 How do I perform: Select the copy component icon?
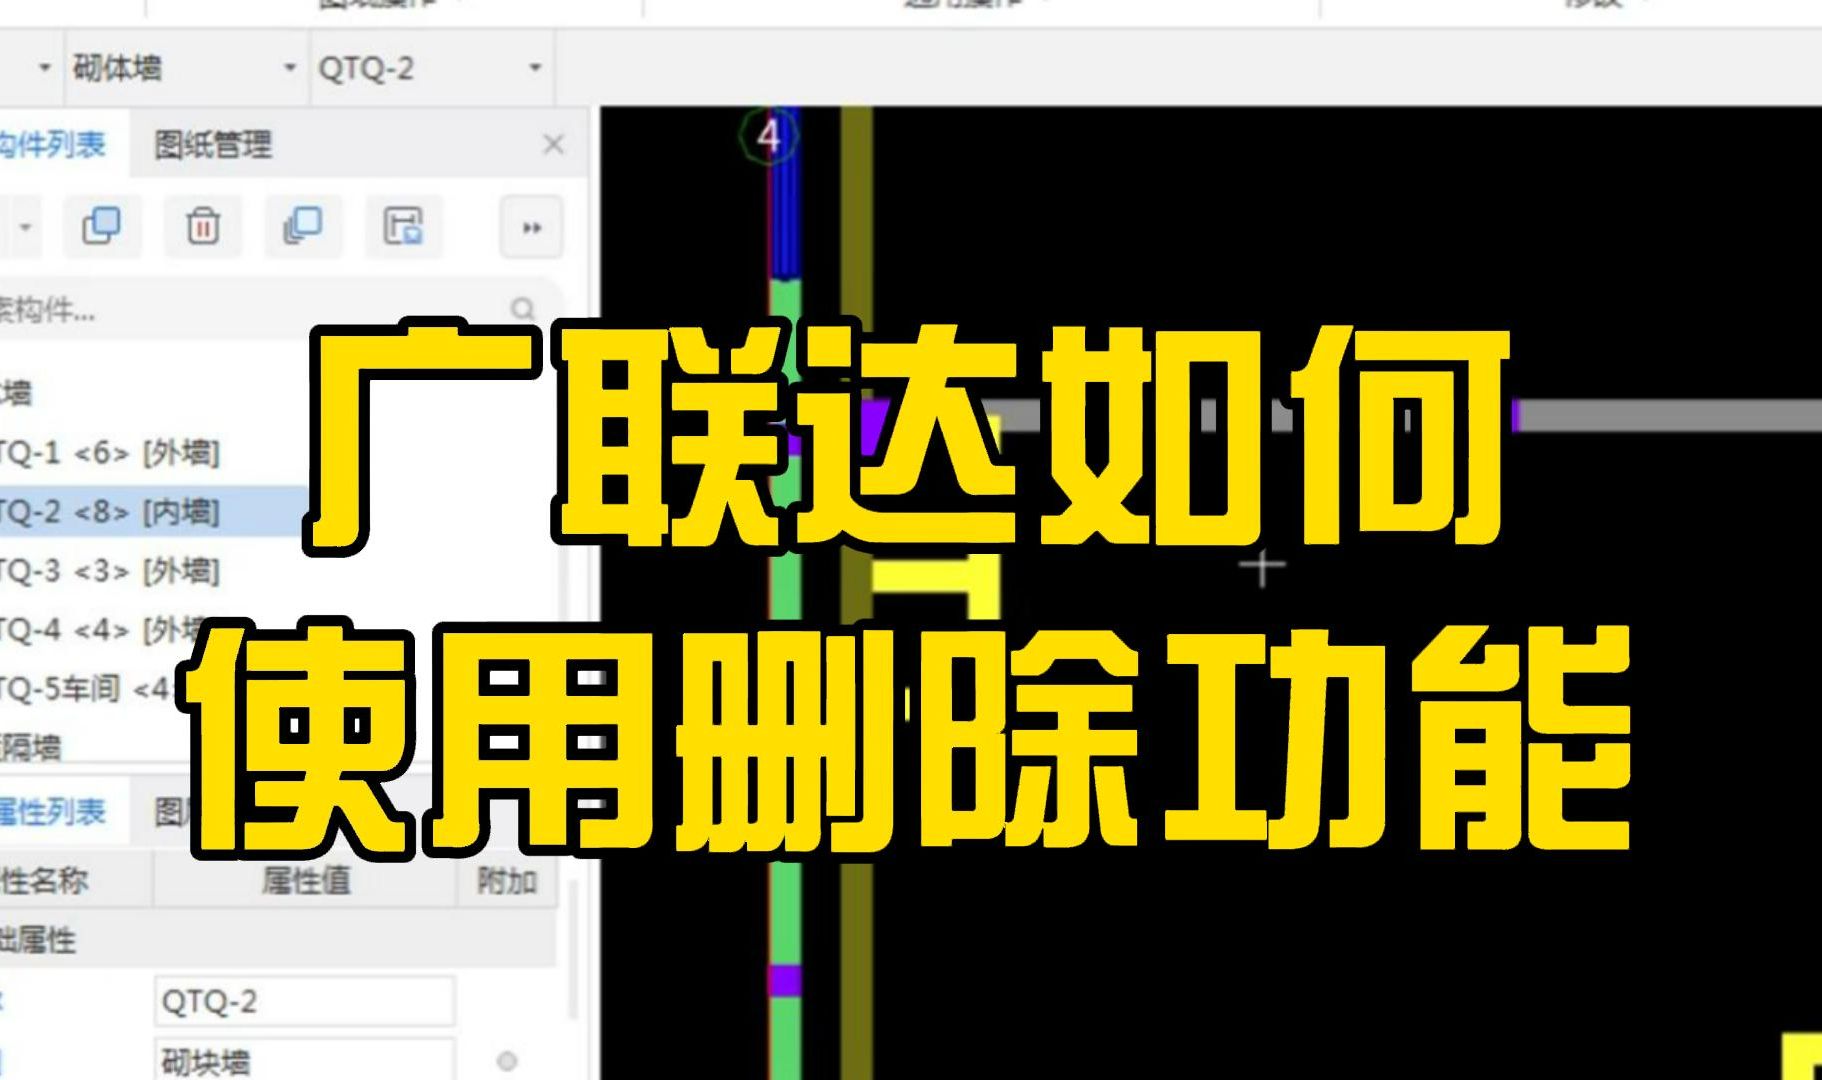pyautogui.click(x=102, y=226)
